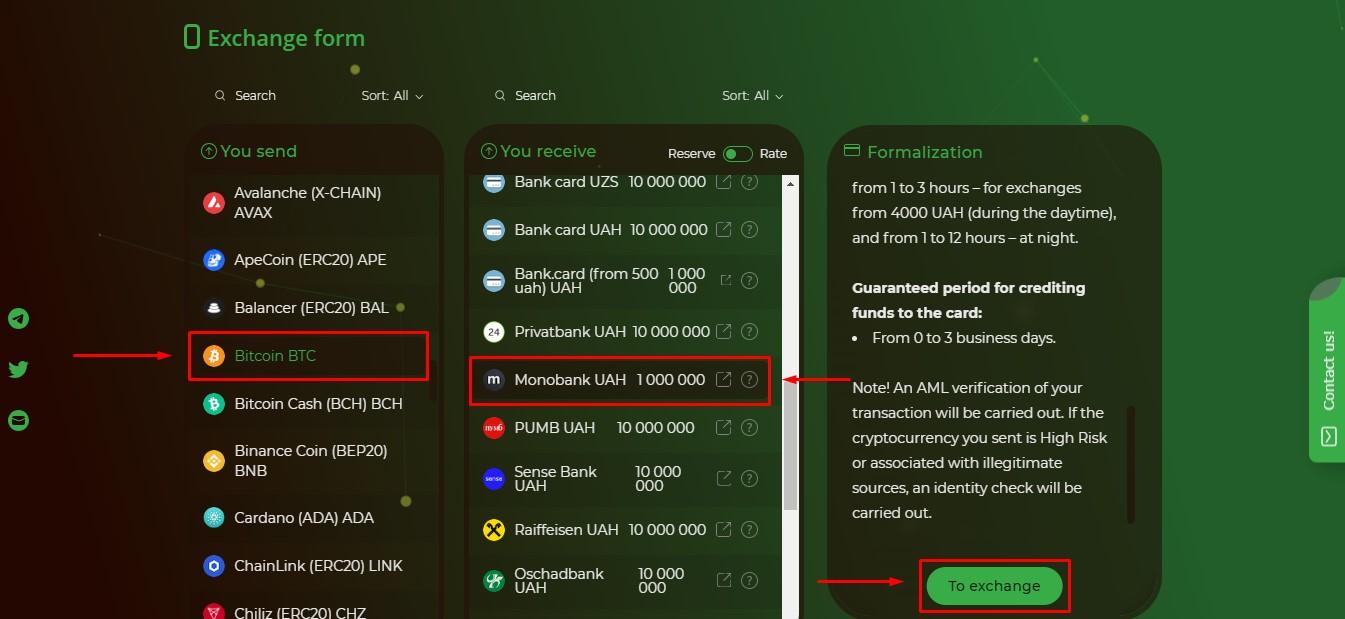This screenshot has width=1345, height=619.
Task: Click the You receive list scrollbar thumb
Action: point(790,445)
